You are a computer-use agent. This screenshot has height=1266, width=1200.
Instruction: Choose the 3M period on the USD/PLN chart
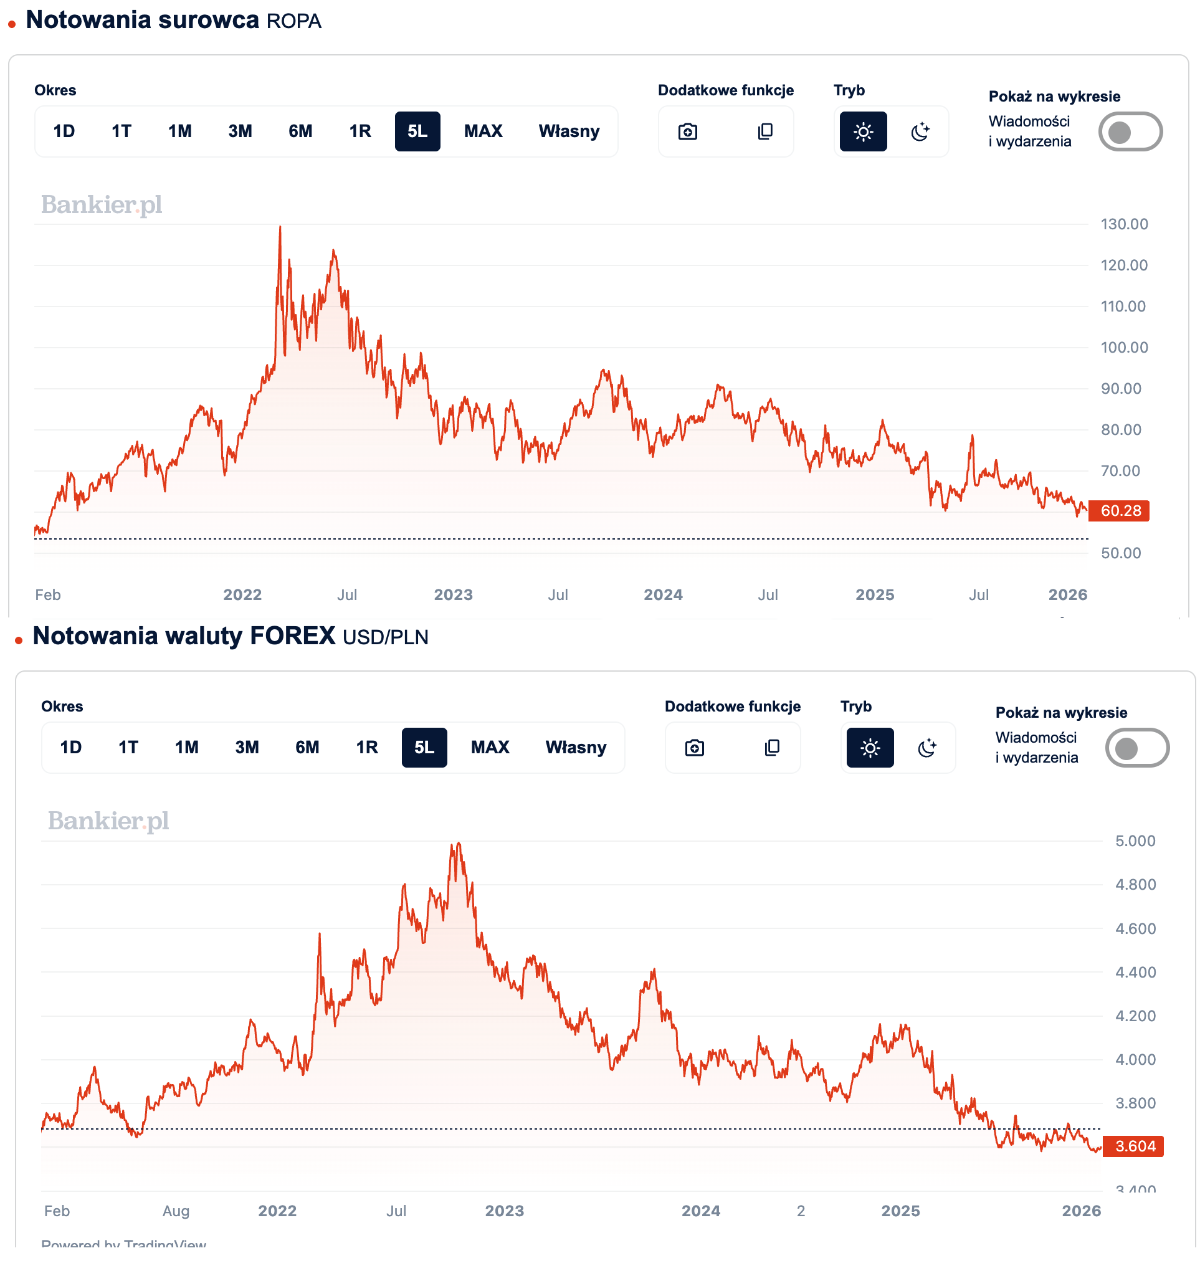tap(247, 748)
